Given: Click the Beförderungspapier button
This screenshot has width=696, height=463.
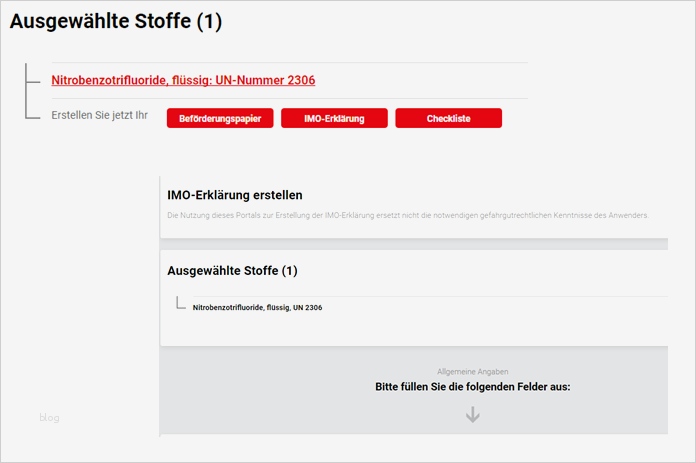Looking at the screenshot, I should [220, 118].
